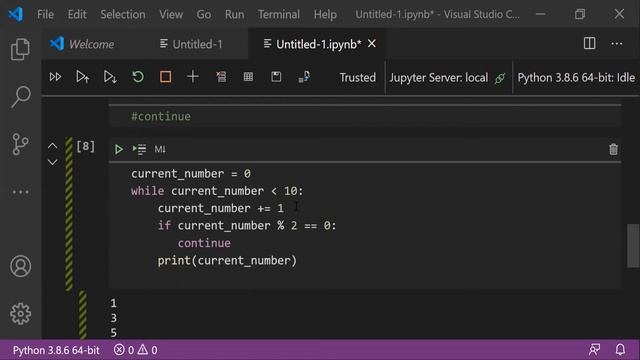Switch to the Untitled-1 tab
This screenshot has height=360, width=640.
(x=192, y=44)
